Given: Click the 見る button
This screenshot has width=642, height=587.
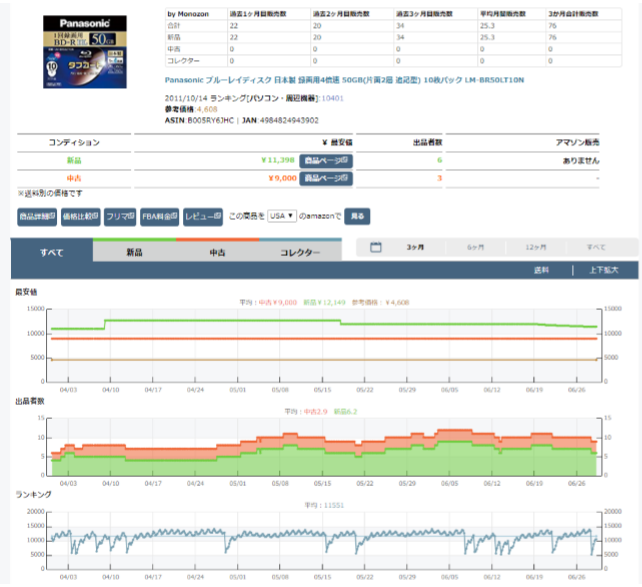Looking at the screenshot, I should click(x=357, y=216).
